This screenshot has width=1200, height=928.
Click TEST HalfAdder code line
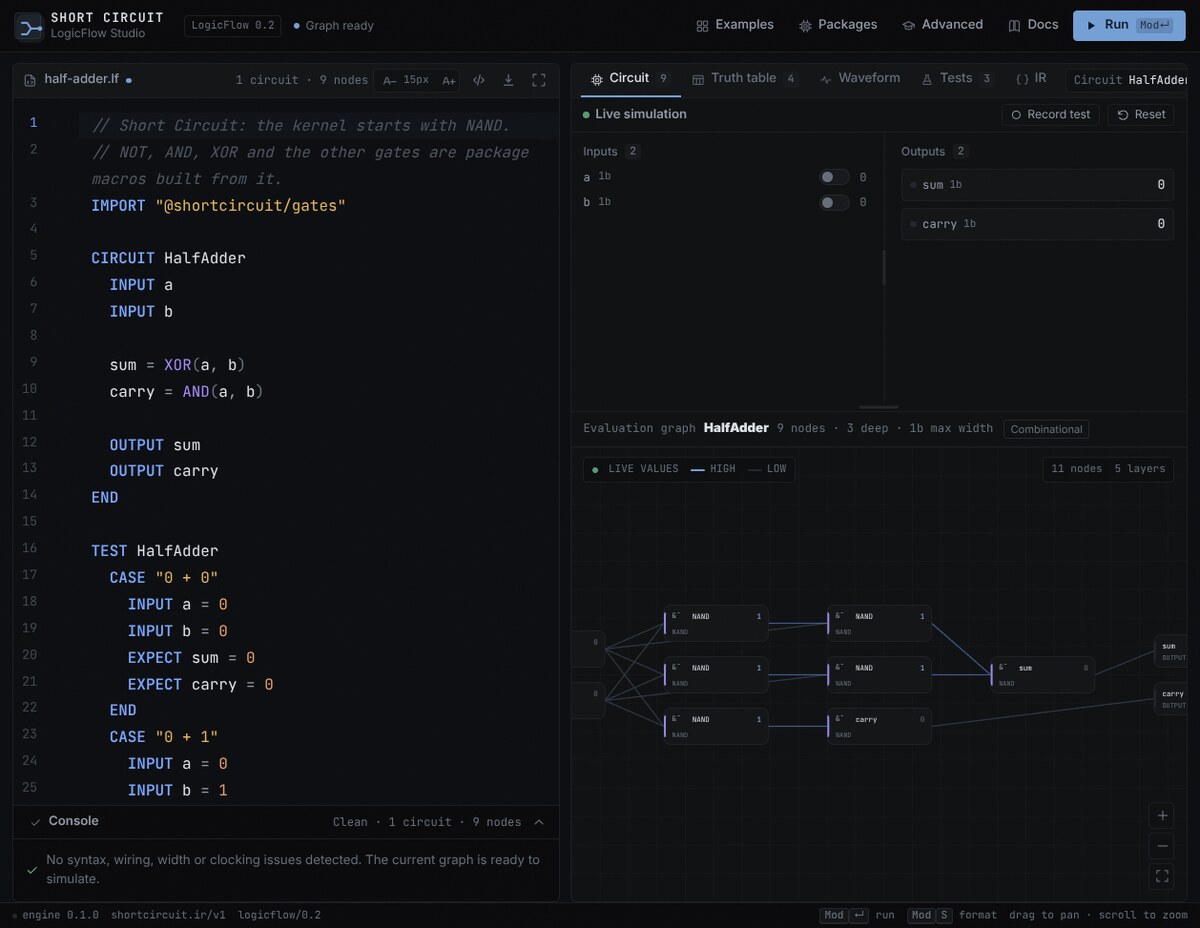[x=154, y=551]
